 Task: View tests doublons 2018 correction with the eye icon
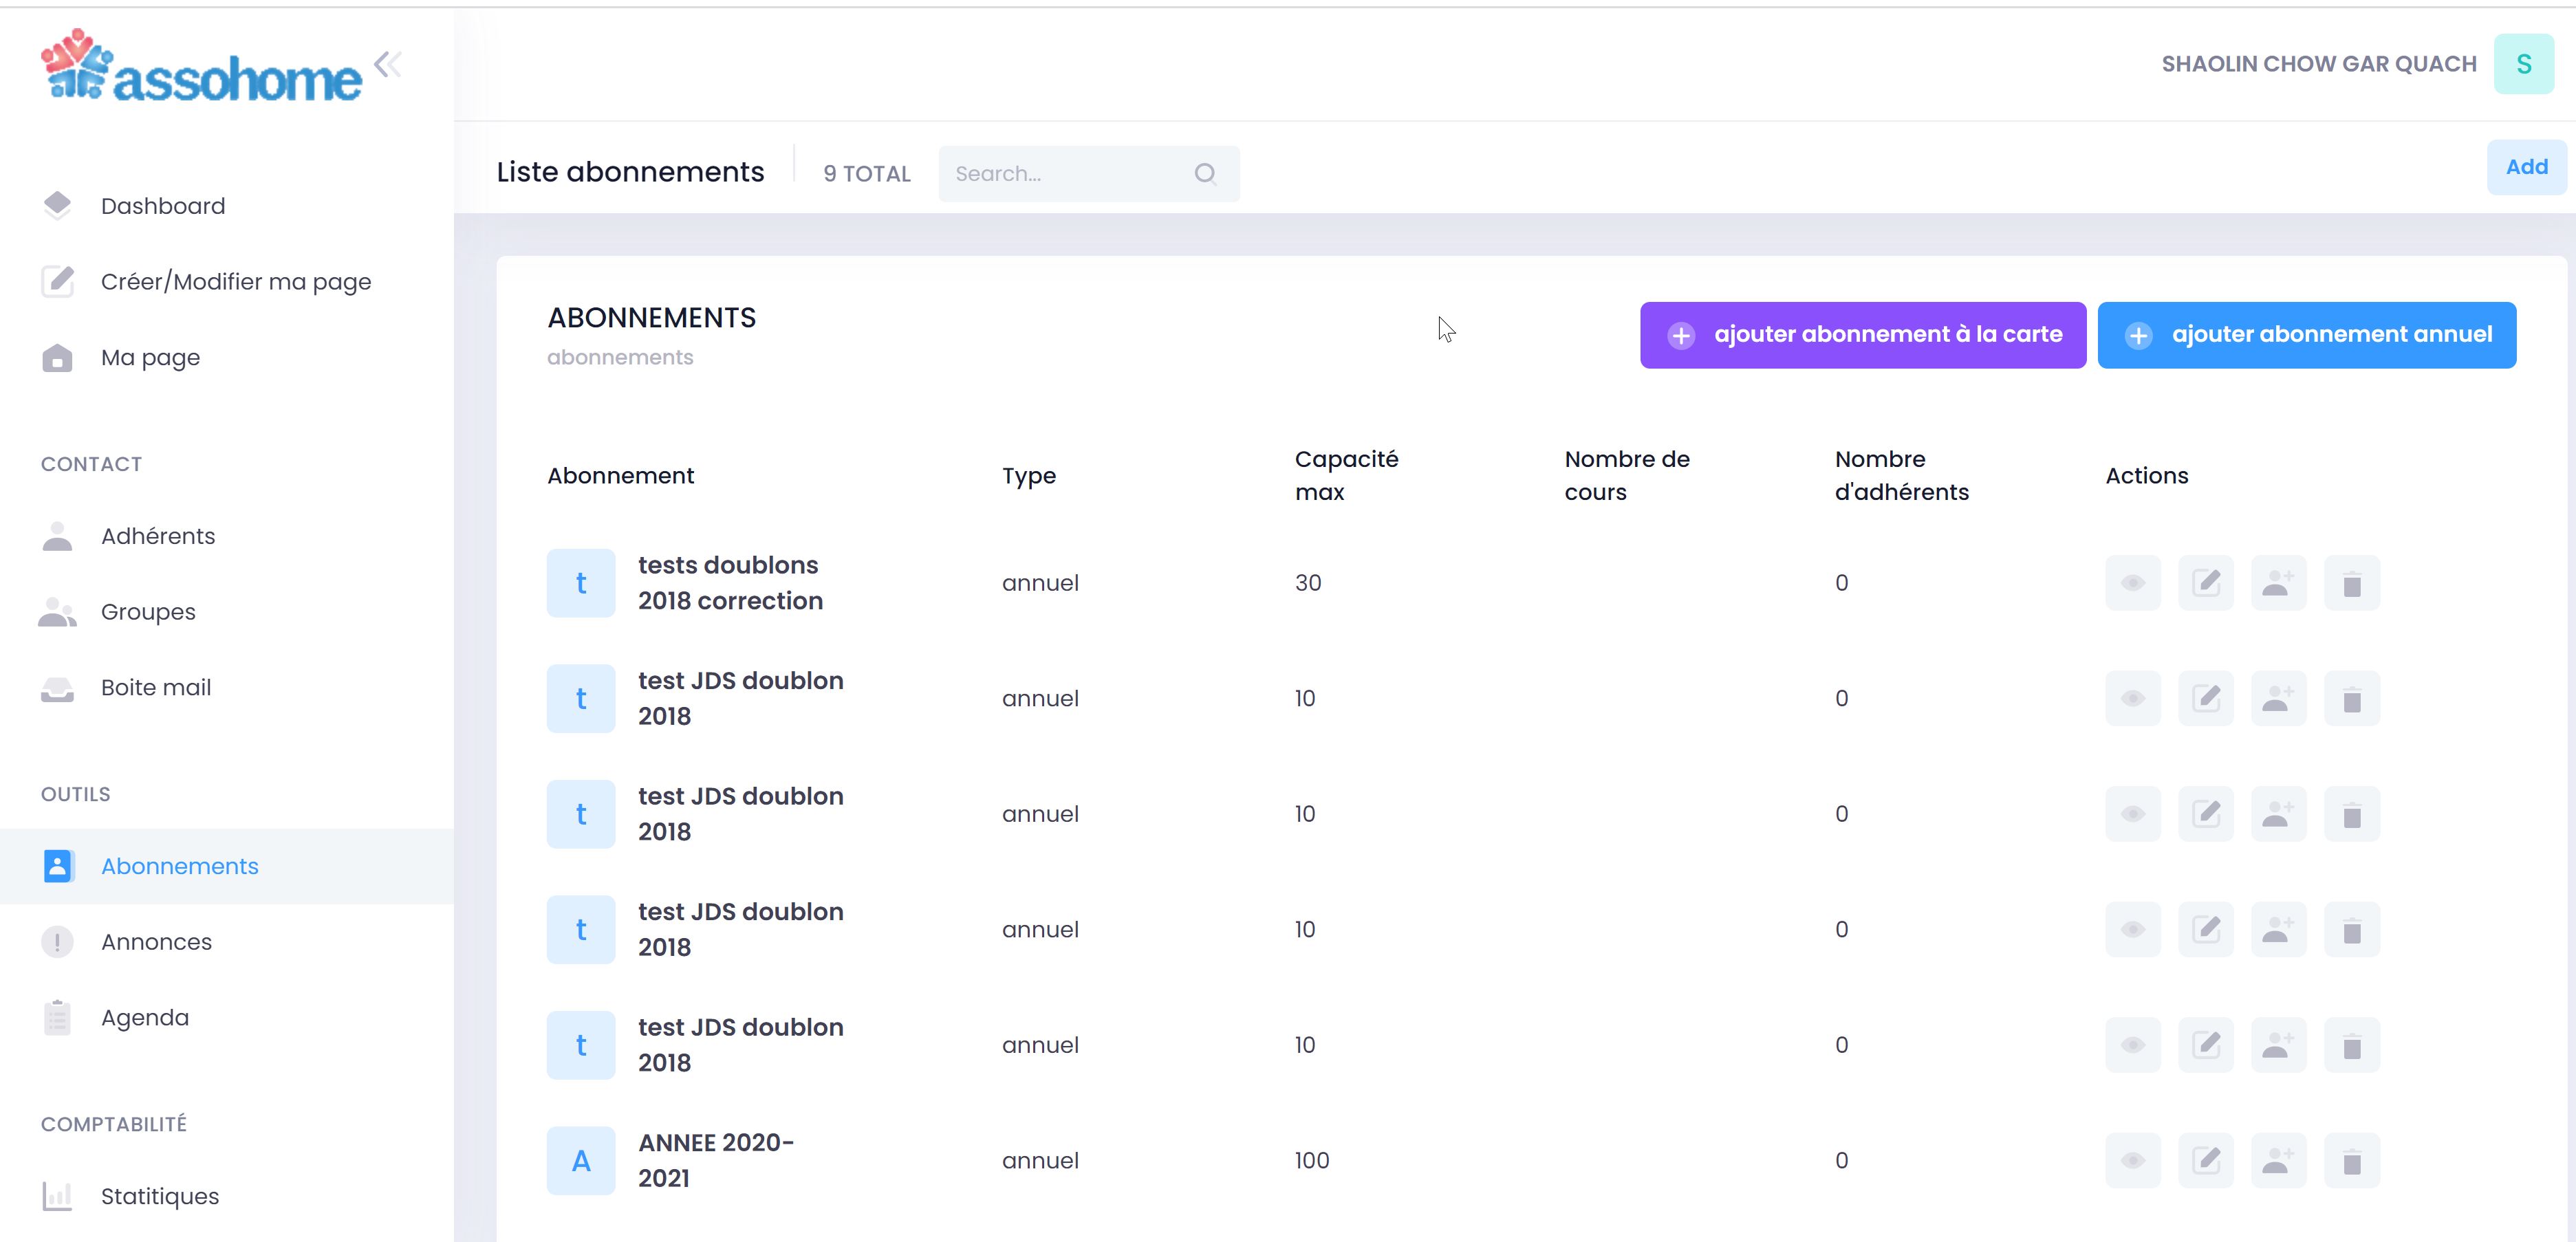(2132, 583)
